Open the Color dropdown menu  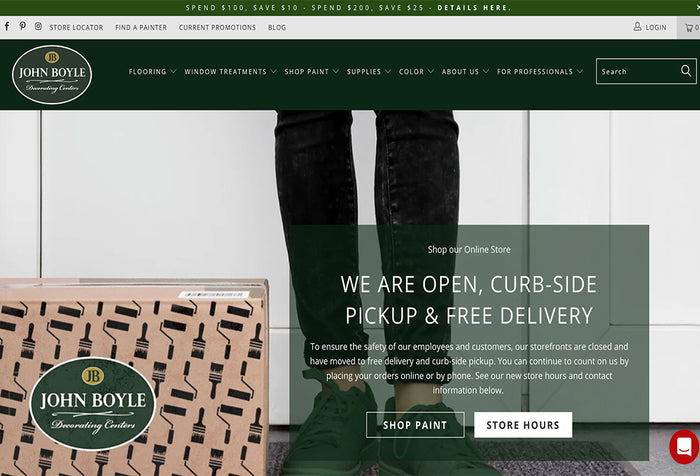(416, 71)
